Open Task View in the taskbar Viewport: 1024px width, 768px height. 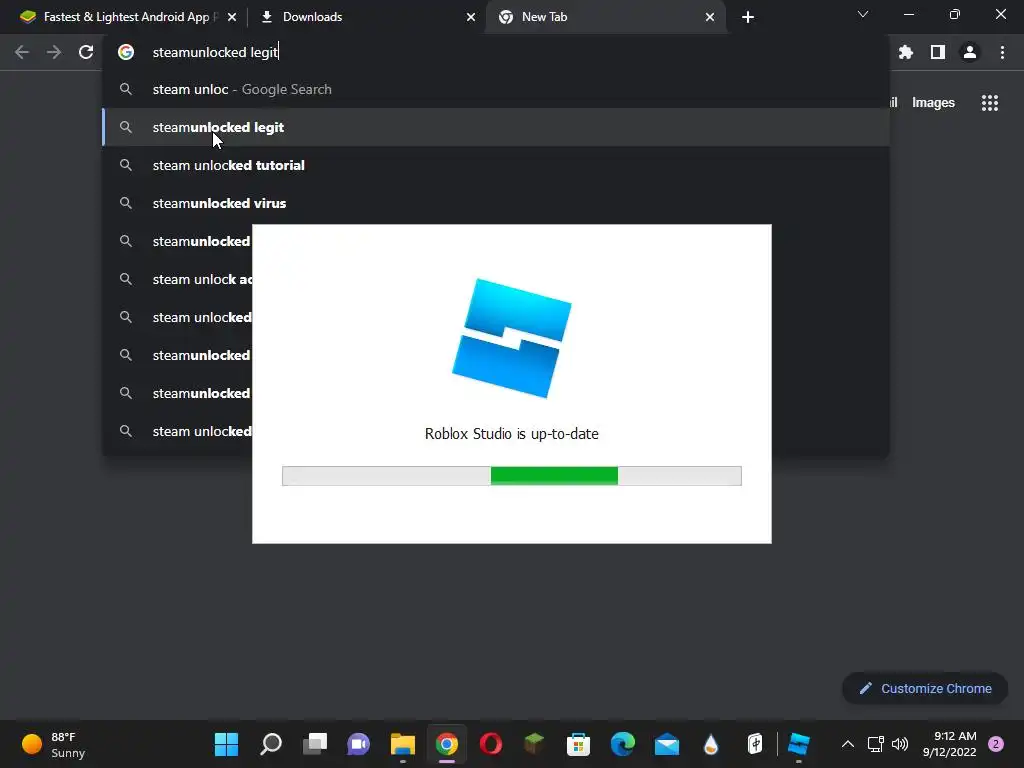click(315, 744)
